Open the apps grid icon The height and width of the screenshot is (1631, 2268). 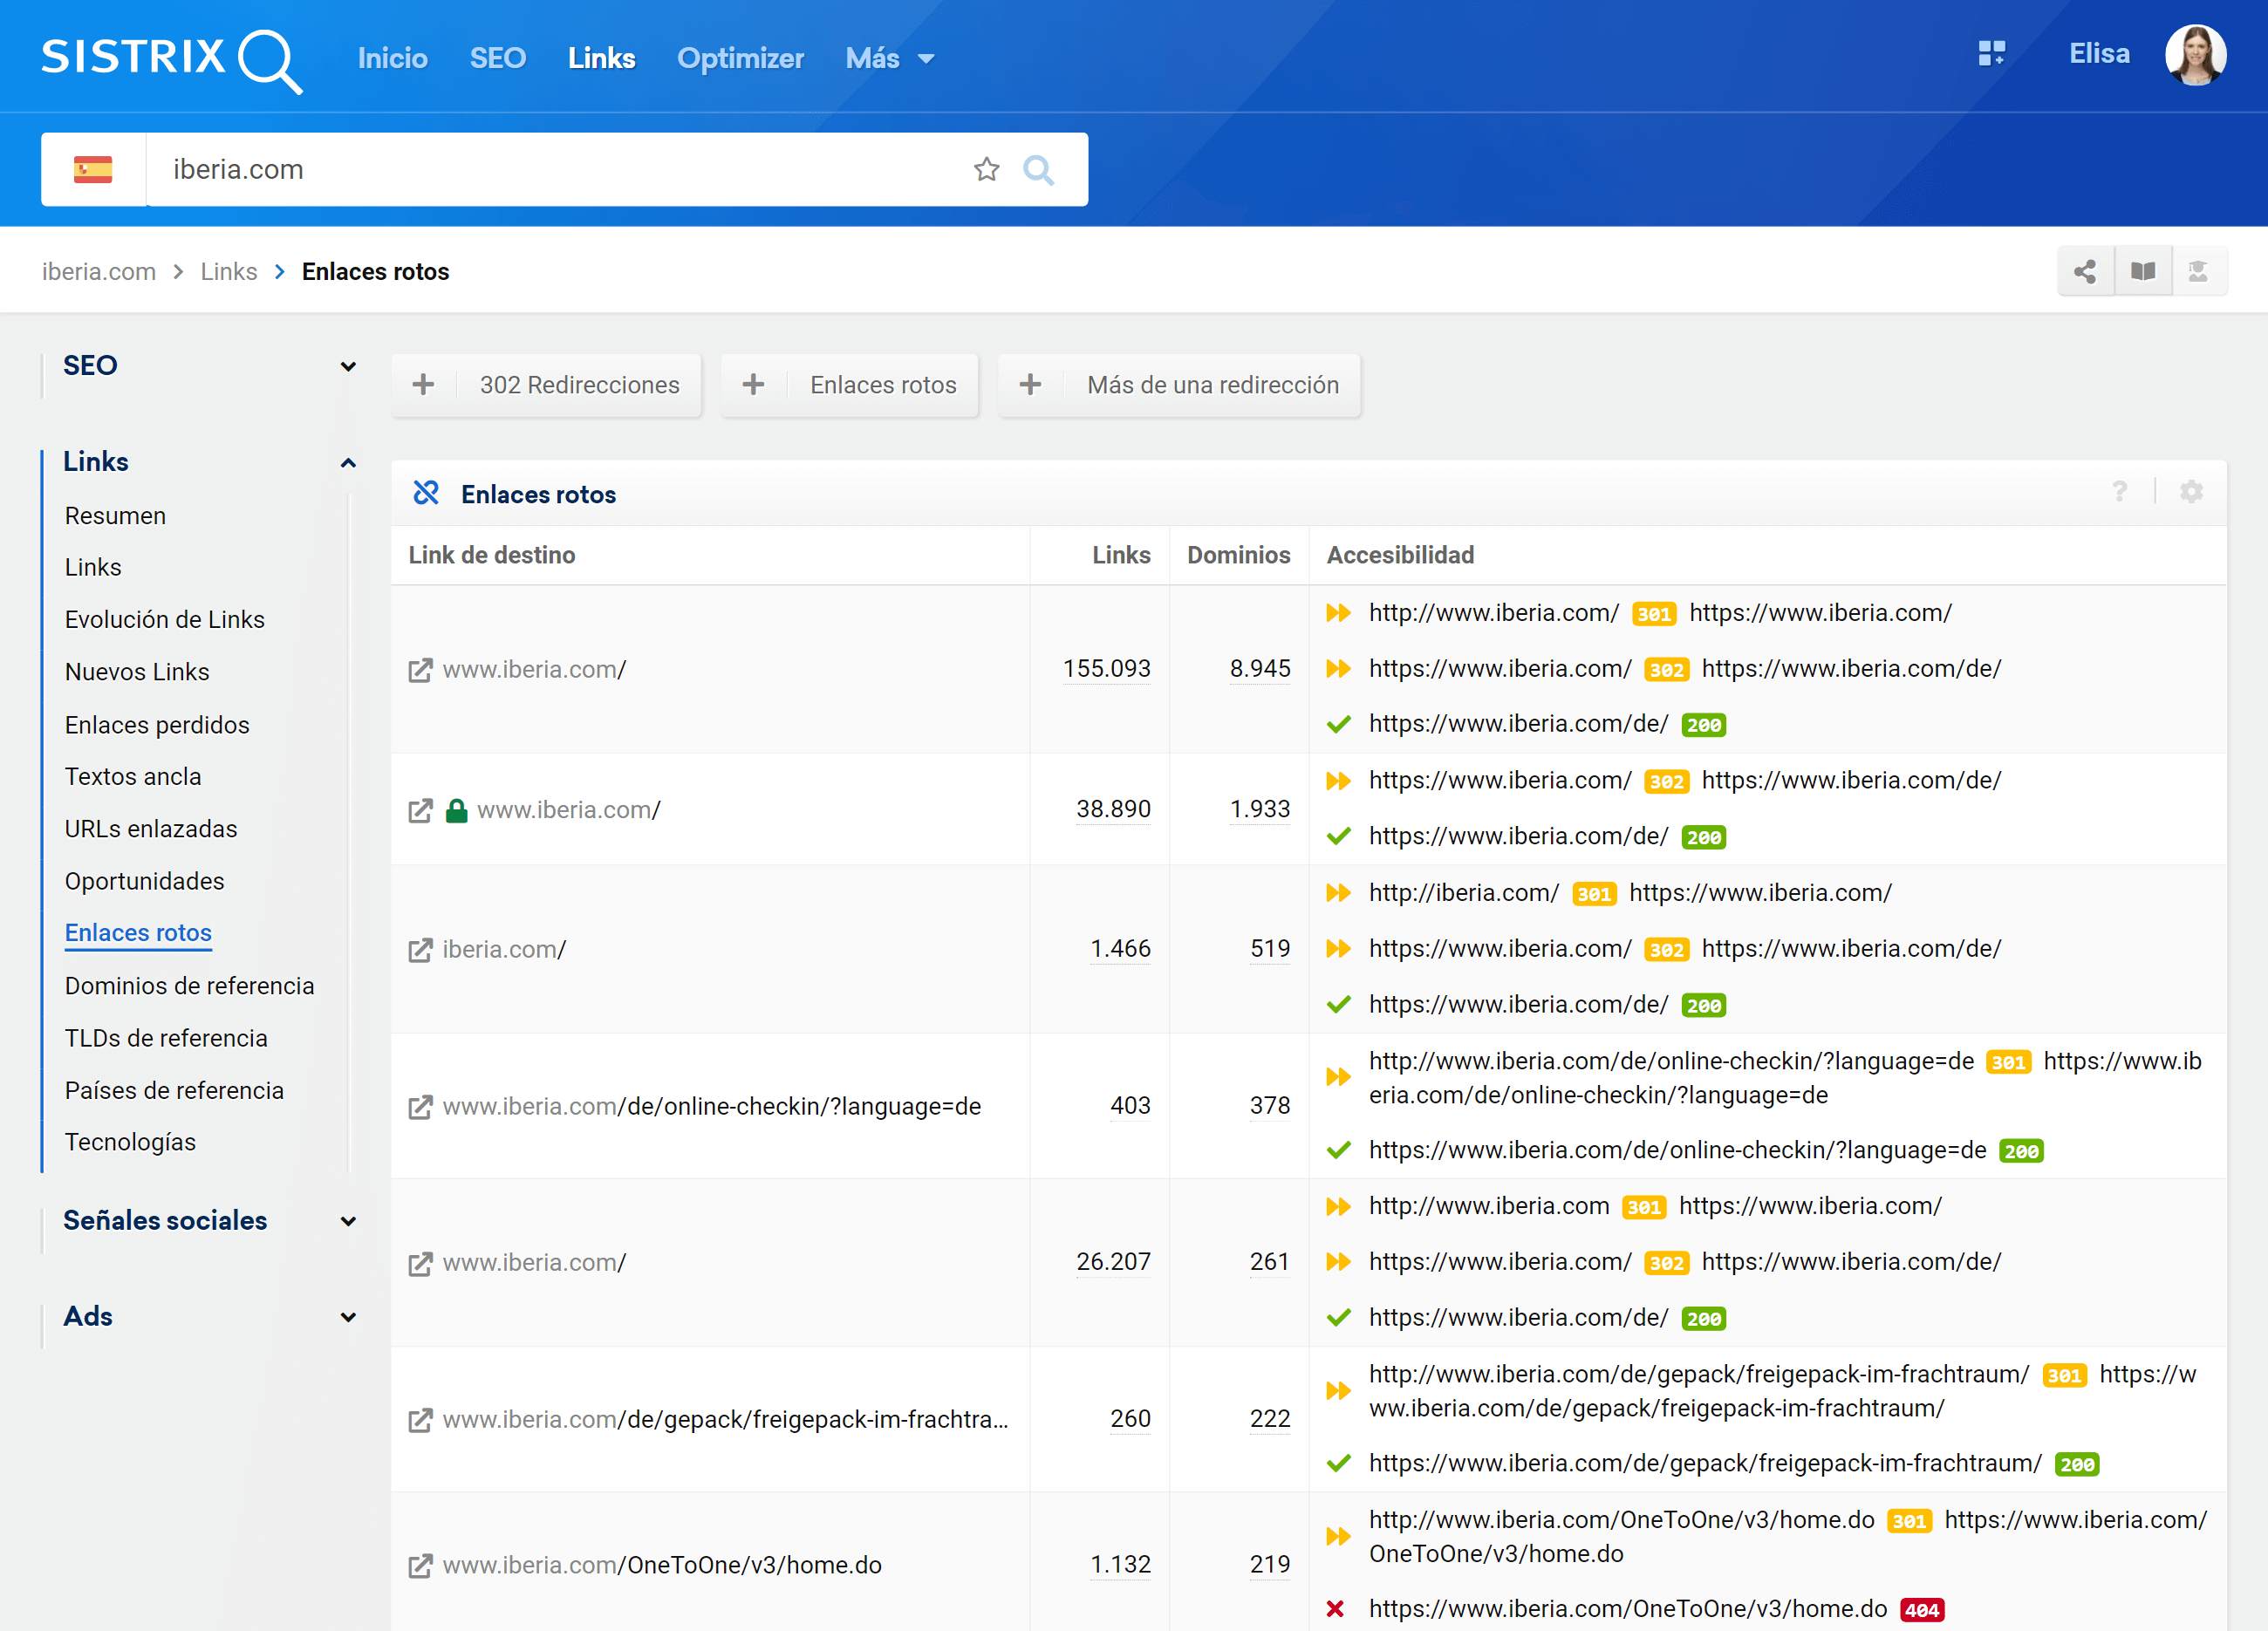[1991, 54]
